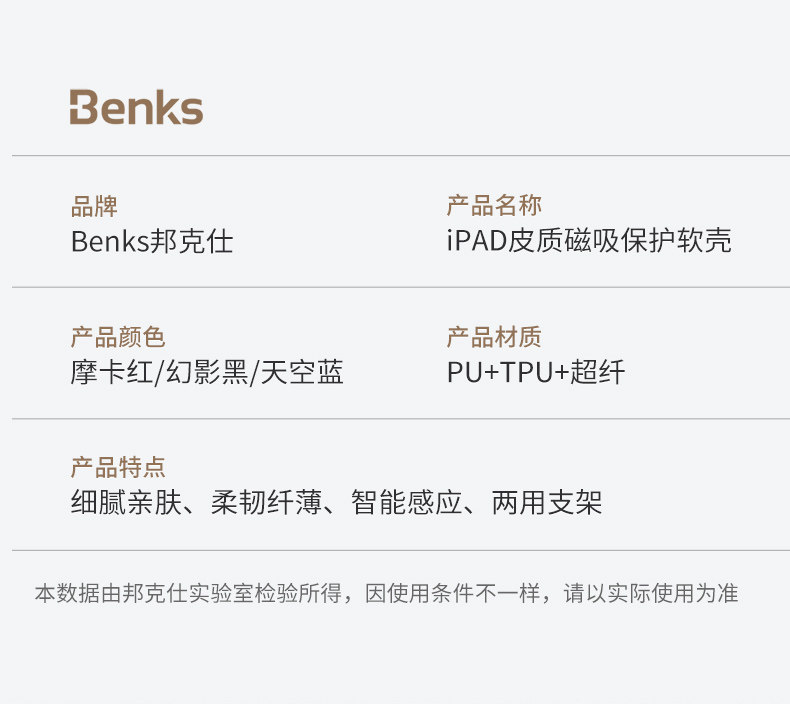
Task: Select the 两用支架 feature text
Action: click(x=547, y=502)
